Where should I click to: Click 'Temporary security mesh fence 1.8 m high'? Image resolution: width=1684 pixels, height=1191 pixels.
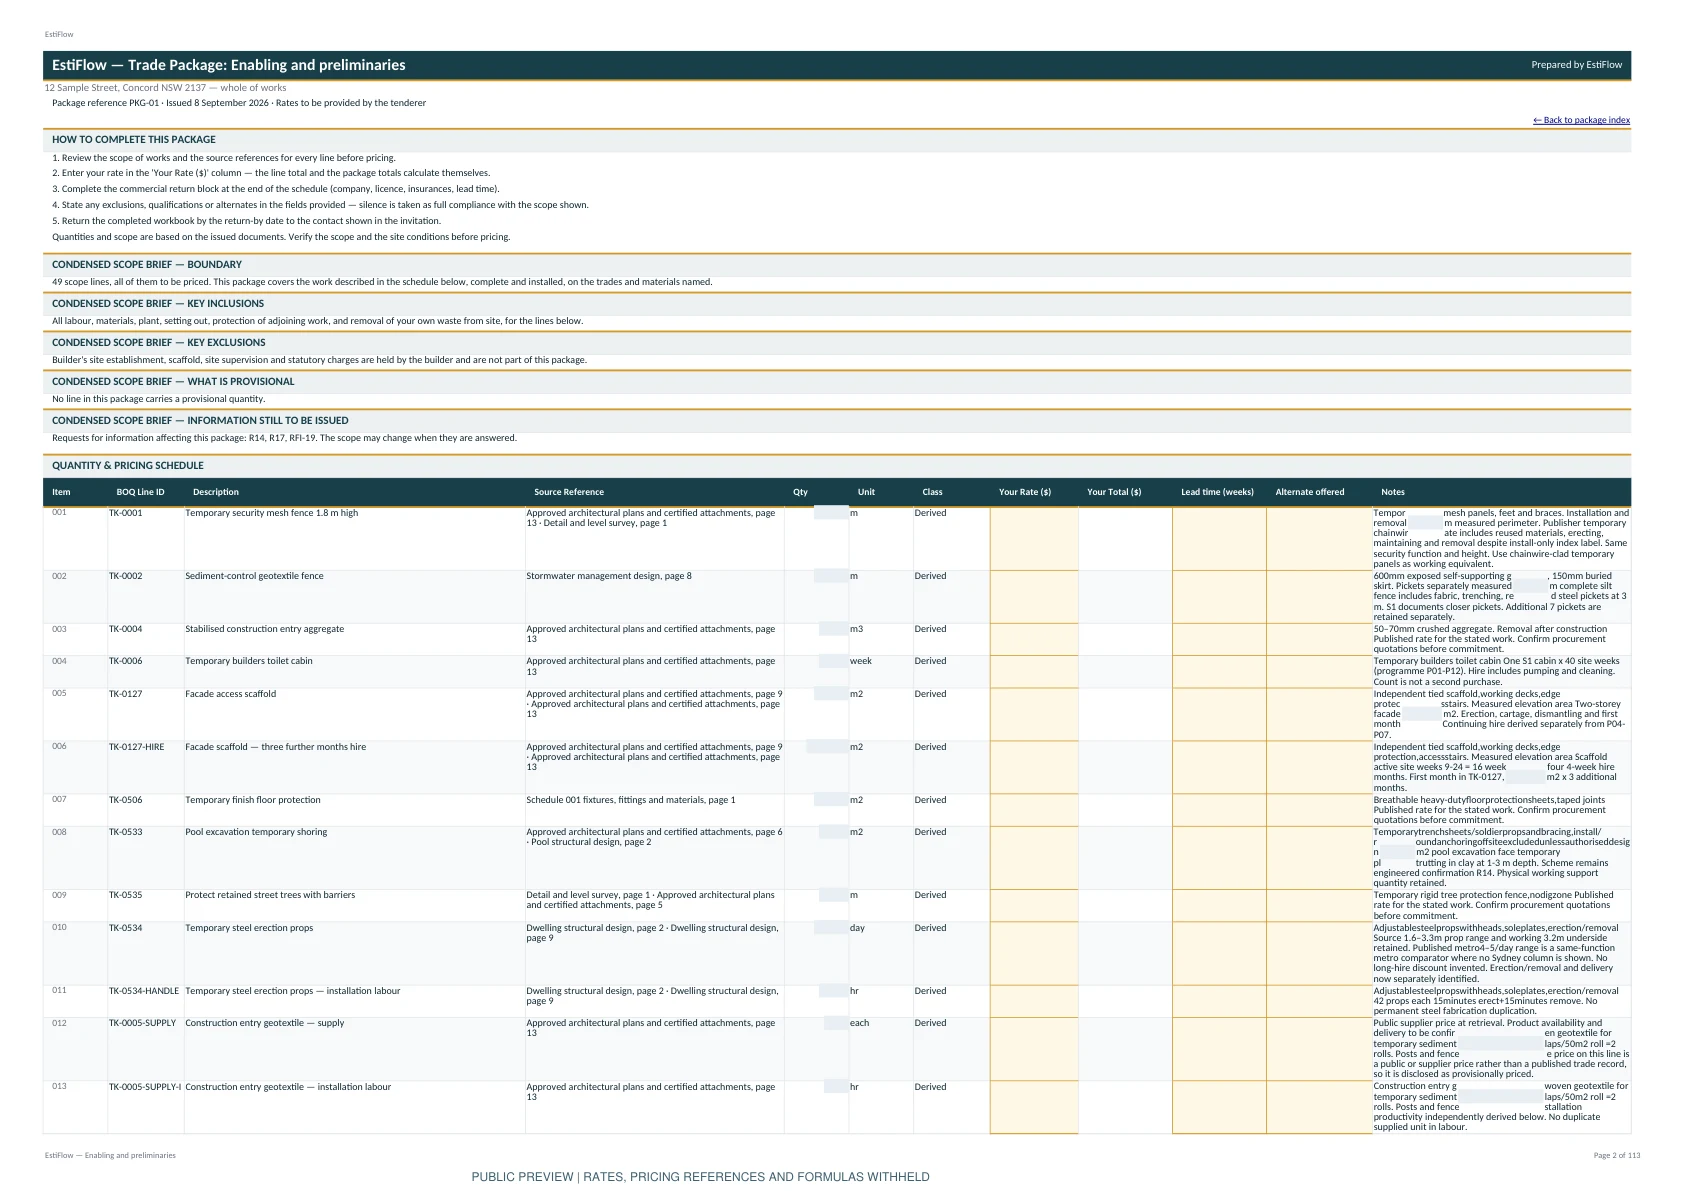[271, 513]
